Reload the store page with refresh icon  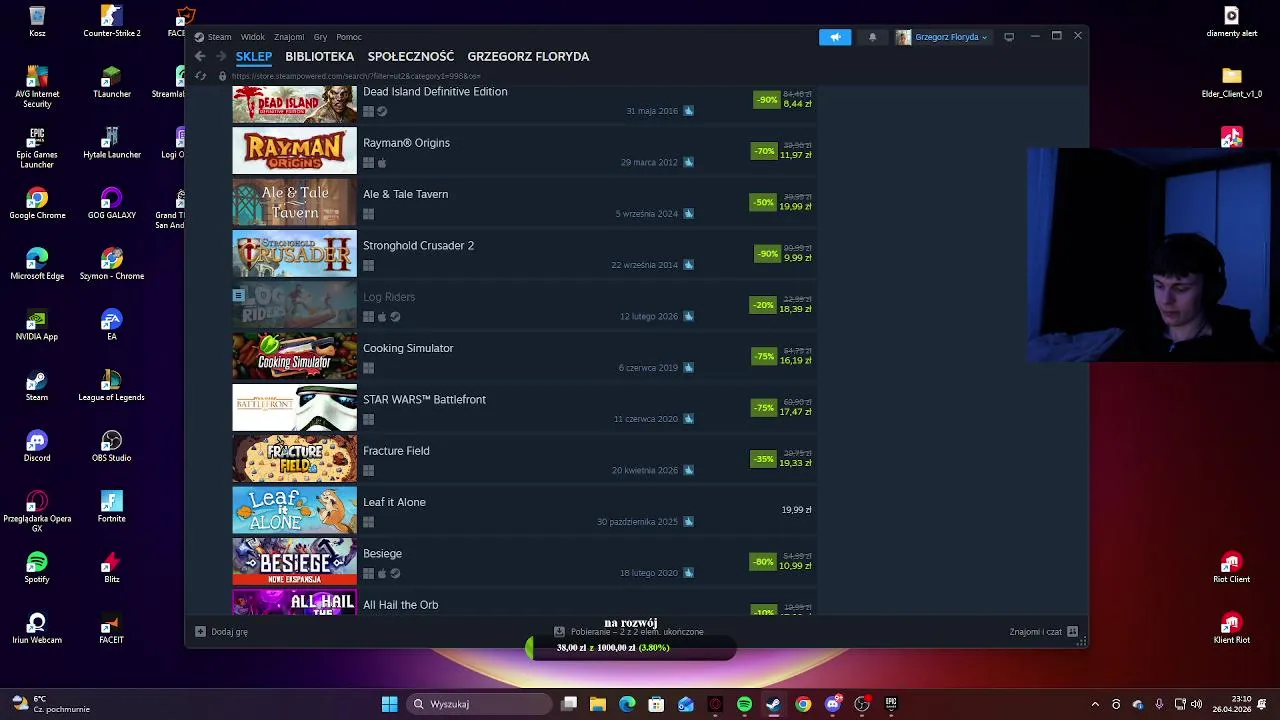point(200,76)
